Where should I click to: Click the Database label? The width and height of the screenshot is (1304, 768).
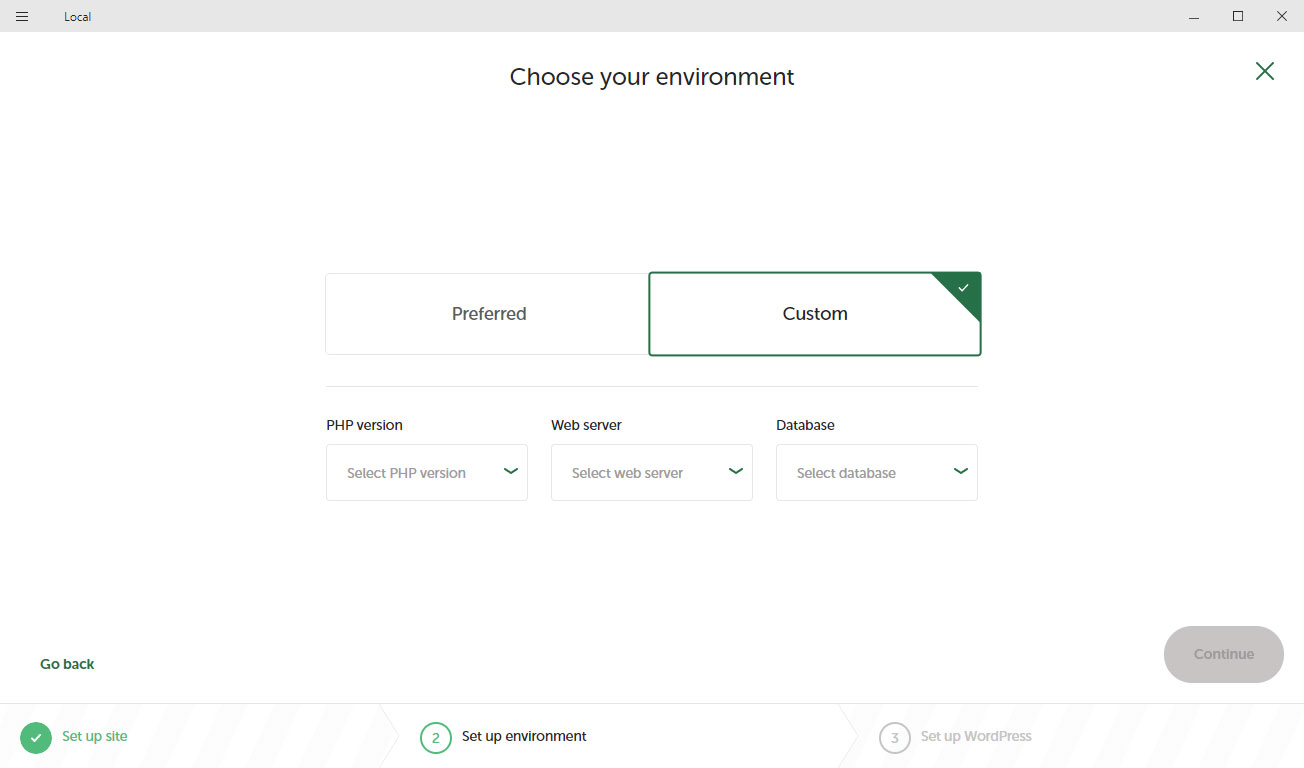805,425
